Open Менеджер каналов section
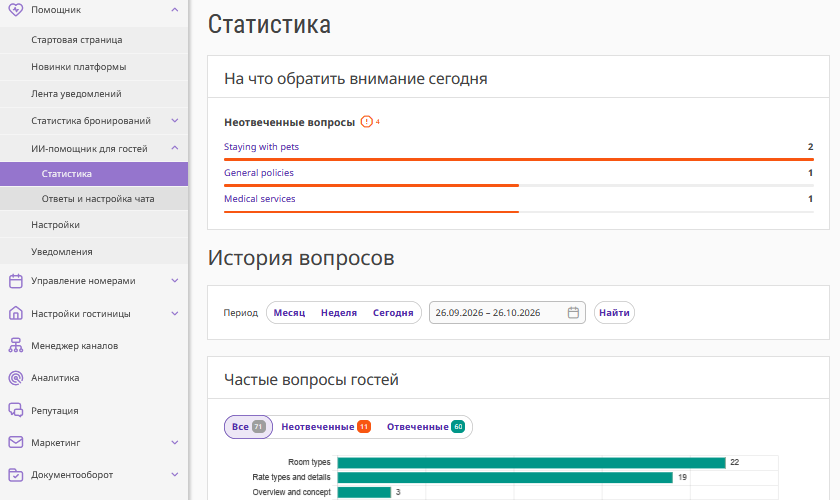Image resolution: width=840 pixels, height=500 pixels. click(x=94, y=346)
